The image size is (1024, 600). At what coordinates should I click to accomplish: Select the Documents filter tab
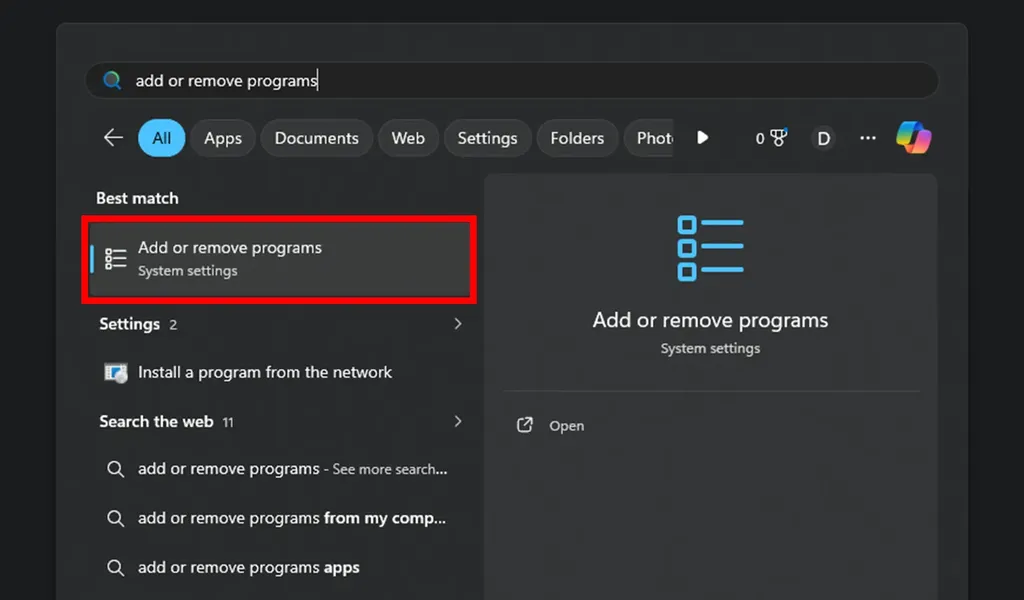click(316, 138)
